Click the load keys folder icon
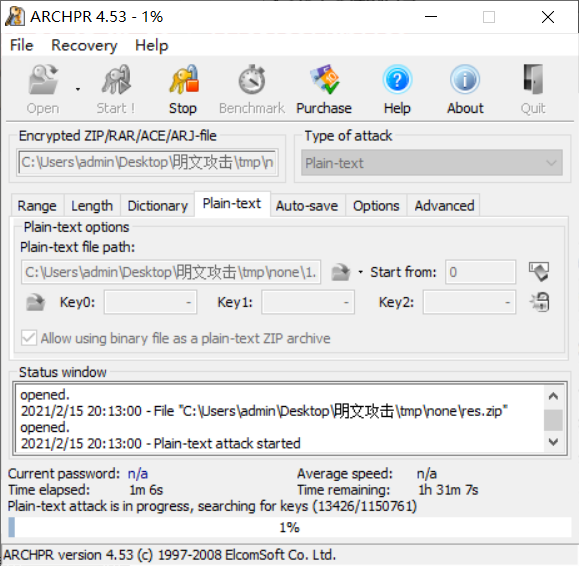The height and width of the screenshot is (566, 579). pyautogui.click(x=35, y=302)
